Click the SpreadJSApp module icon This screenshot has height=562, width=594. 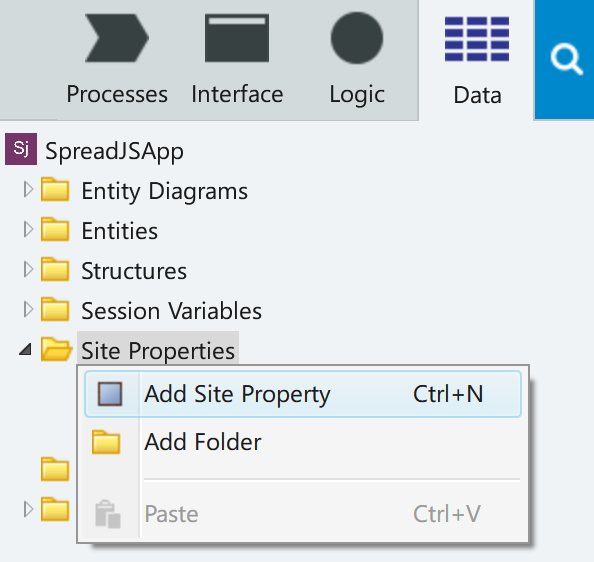point(21,149)
